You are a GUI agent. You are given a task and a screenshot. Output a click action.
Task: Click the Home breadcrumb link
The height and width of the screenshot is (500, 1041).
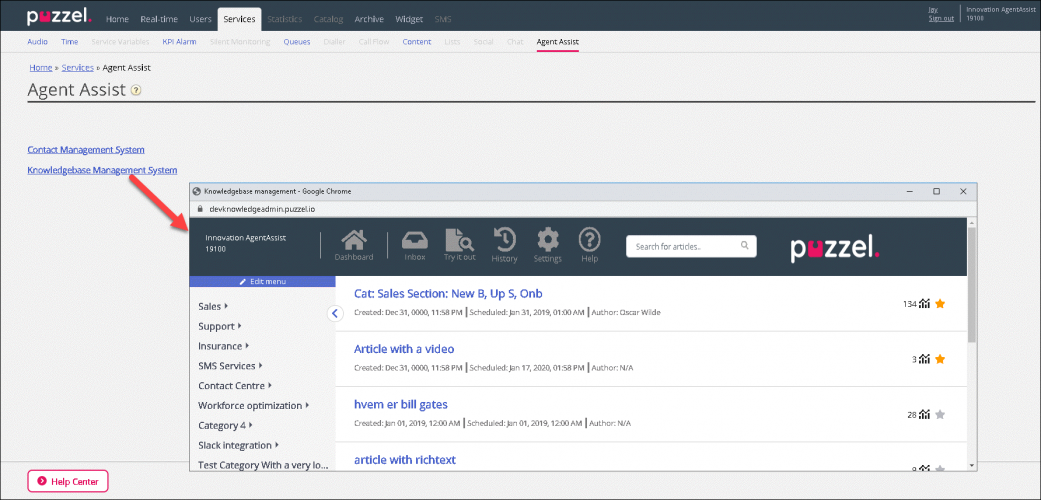[40, 68]
